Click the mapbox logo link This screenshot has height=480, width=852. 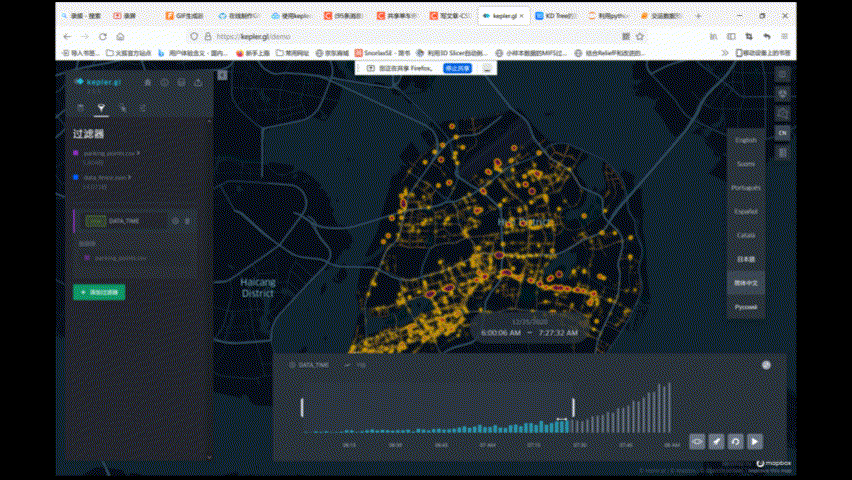pyautogui.click(x=774, y=463)
